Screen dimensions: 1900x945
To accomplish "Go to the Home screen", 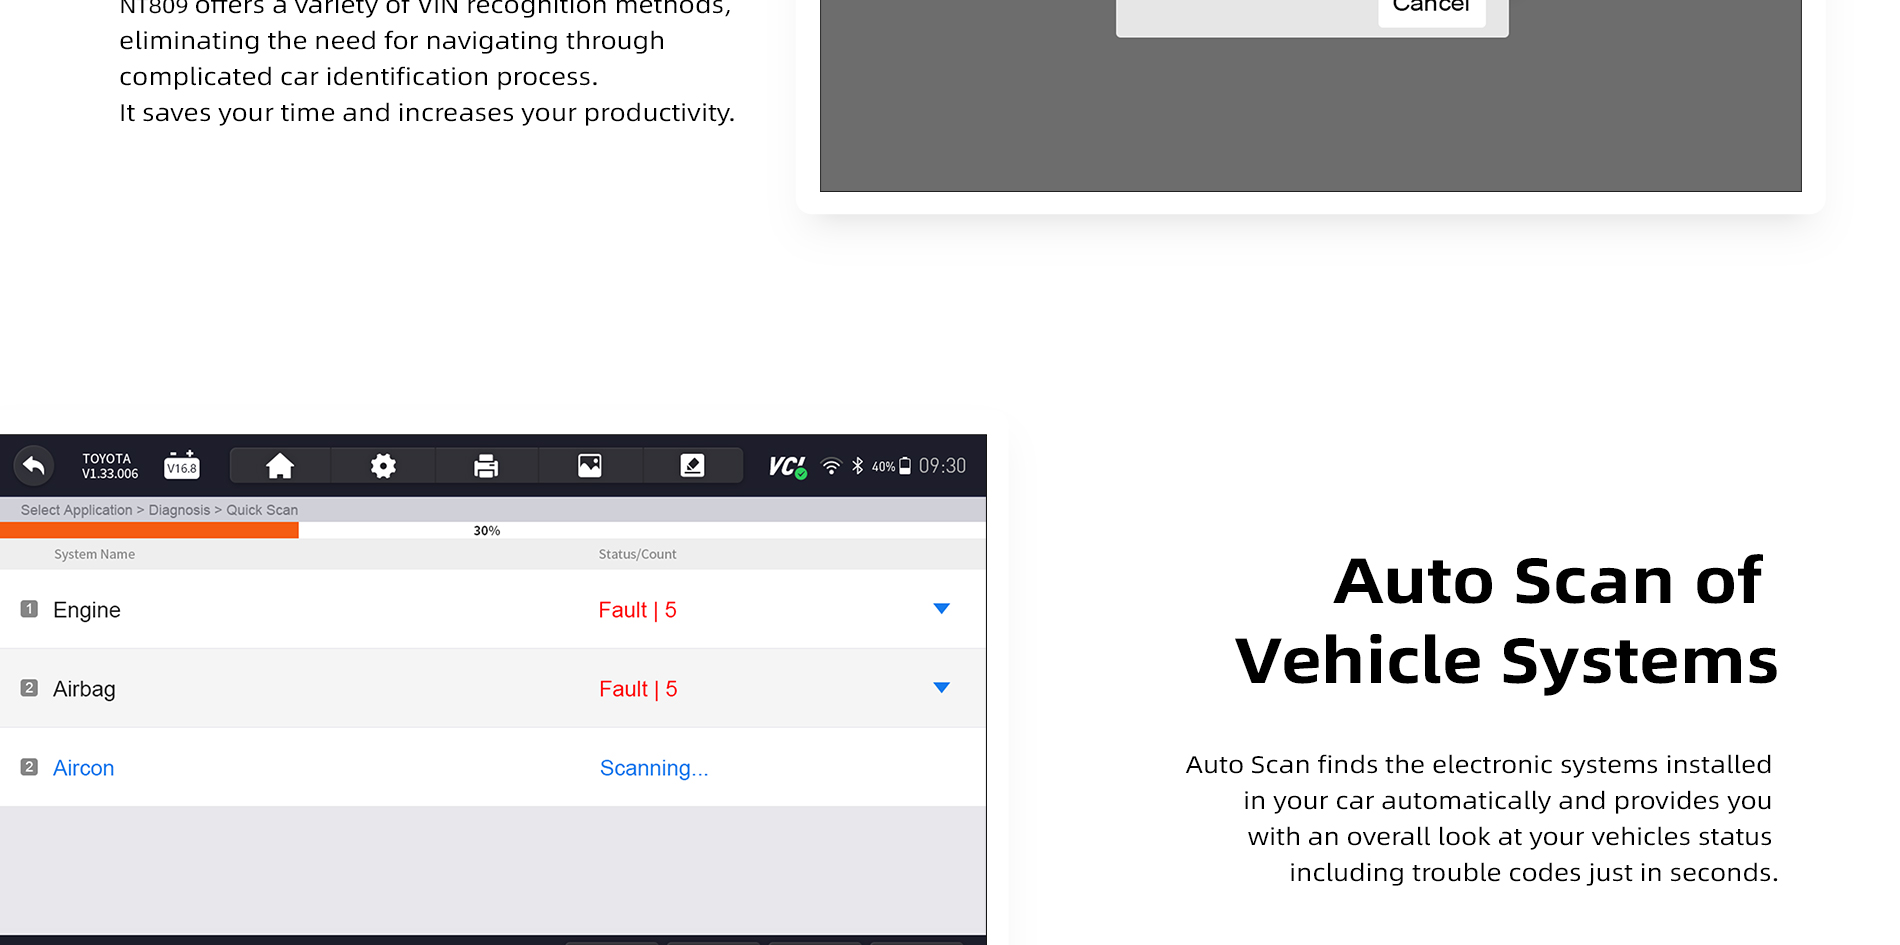I will [280, 466].
